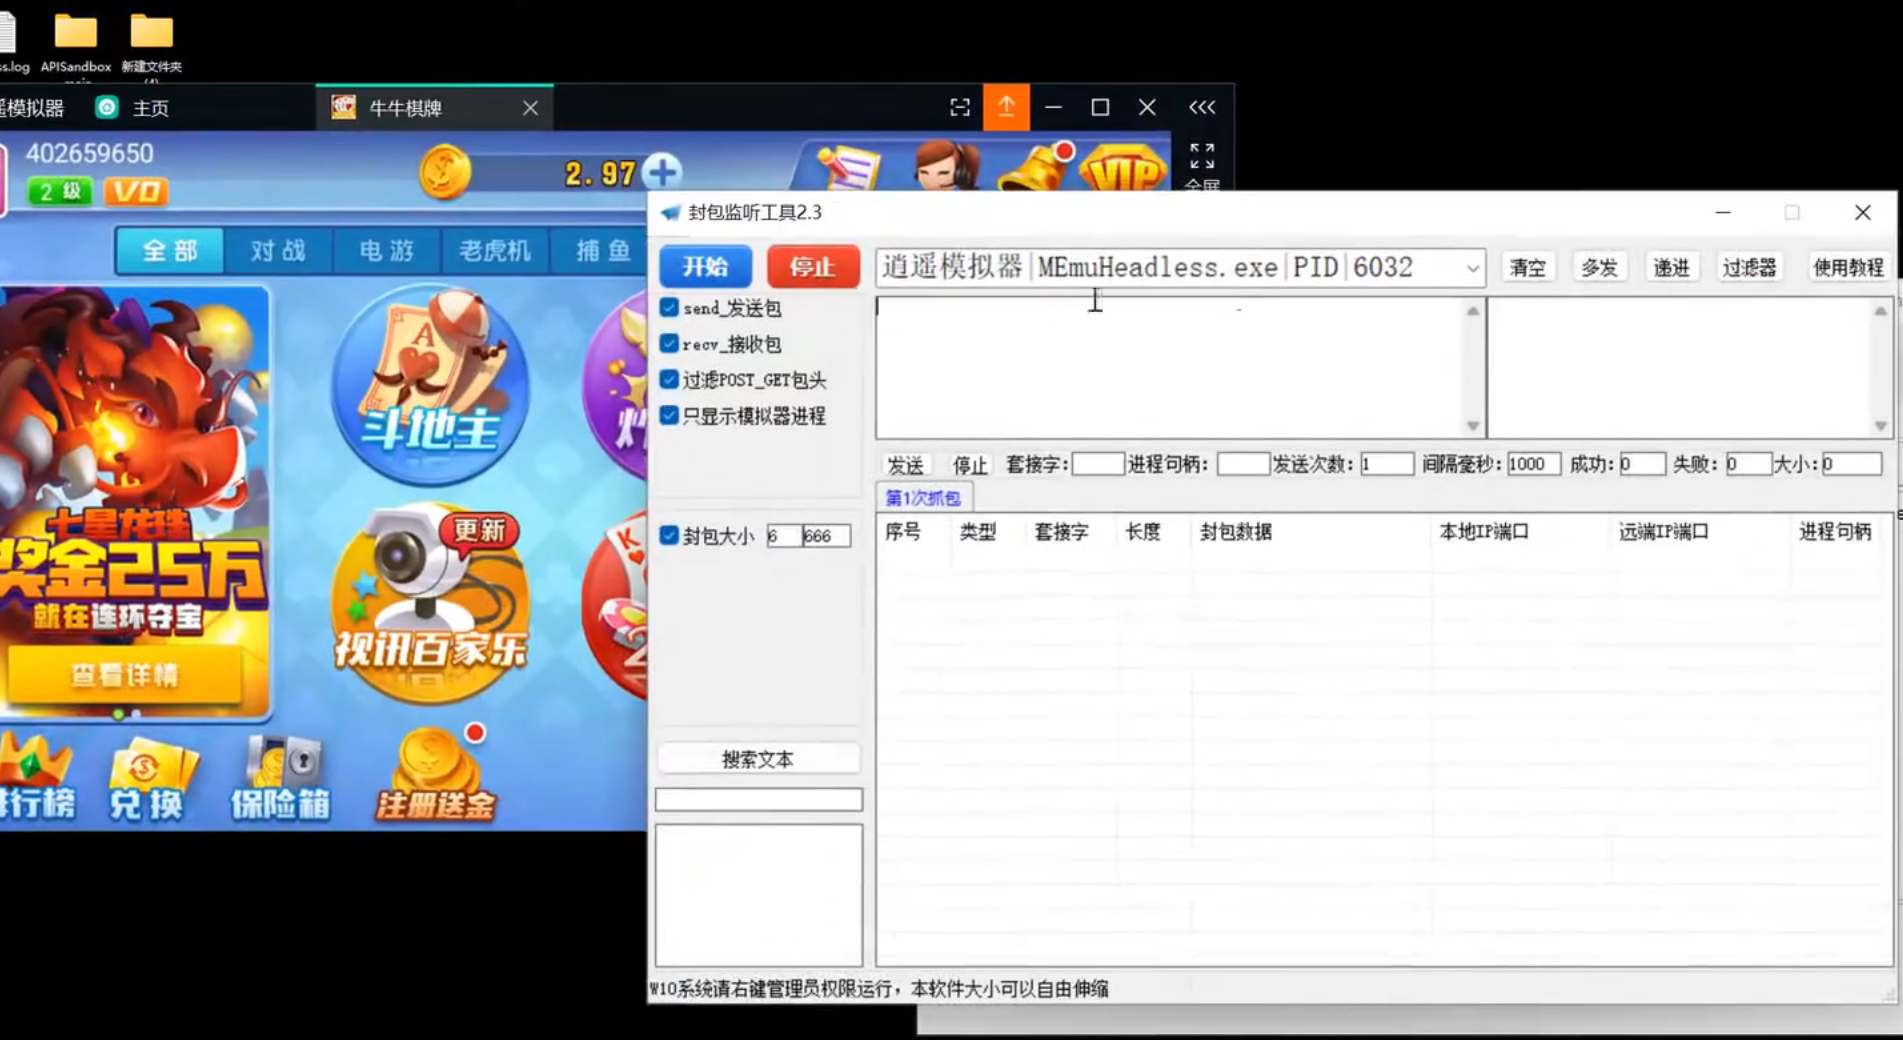Click the 清空 clear button

click(x=1528, y=268)
